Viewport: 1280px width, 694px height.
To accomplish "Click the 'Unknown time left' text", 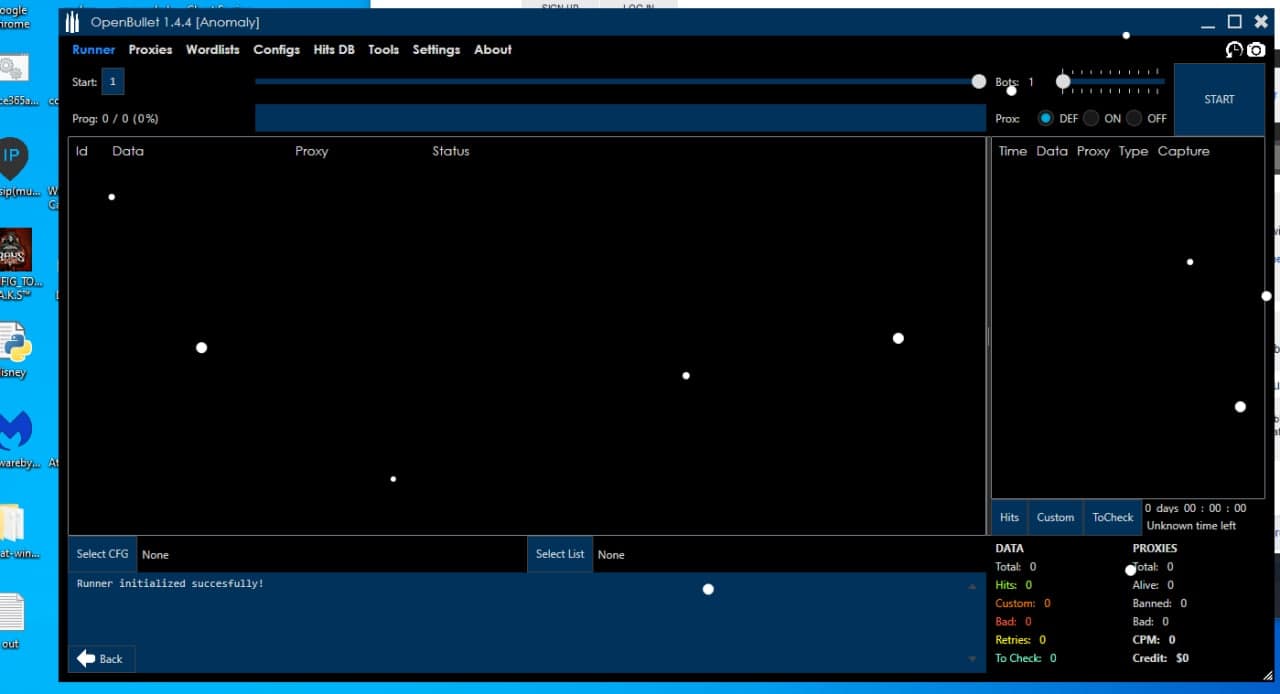I will point(1191,525).
